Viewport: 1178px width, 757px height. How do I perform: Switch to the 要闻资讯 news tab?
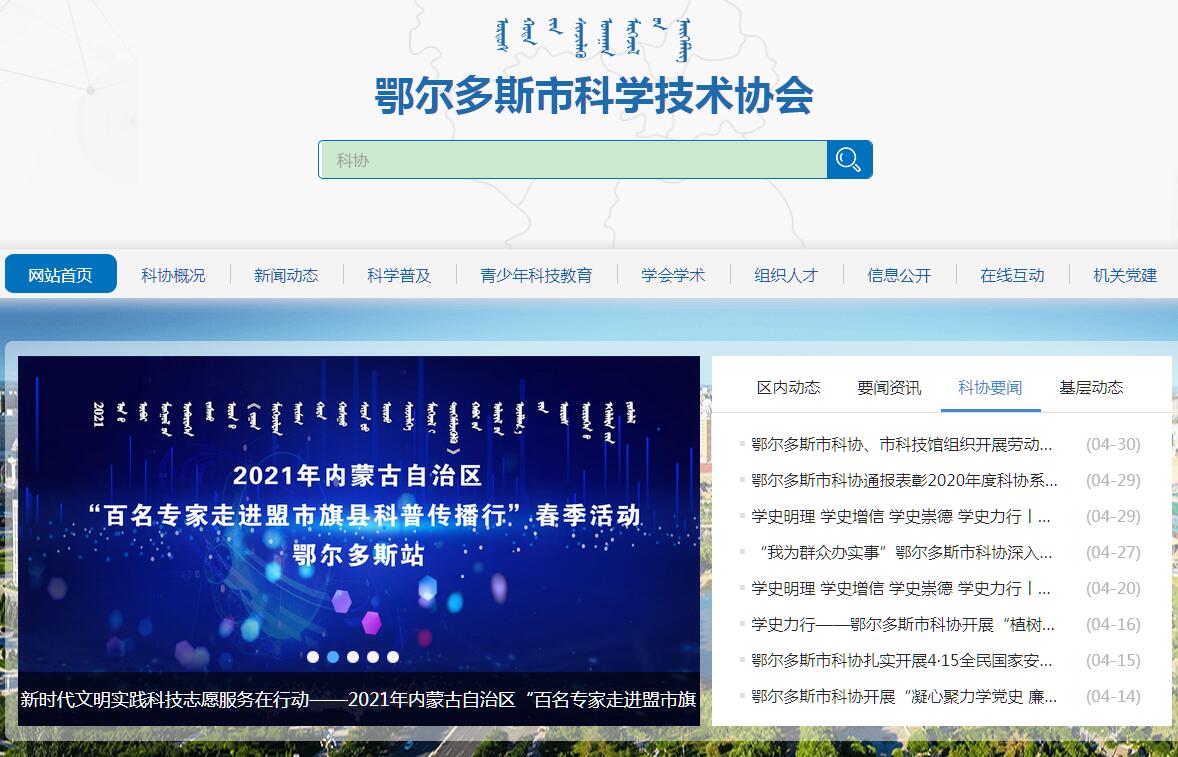tap(889, 388)
